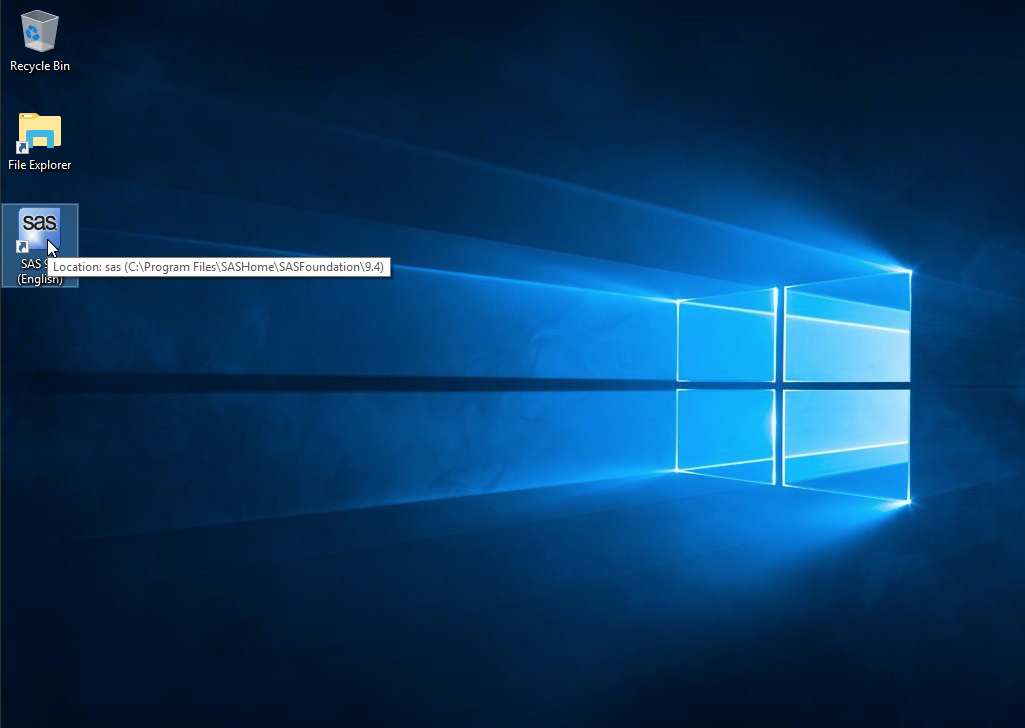This screenshot has width=1025, height=728.
Task: Click the word 'Location:' in the tooltip
Action: 77,267
